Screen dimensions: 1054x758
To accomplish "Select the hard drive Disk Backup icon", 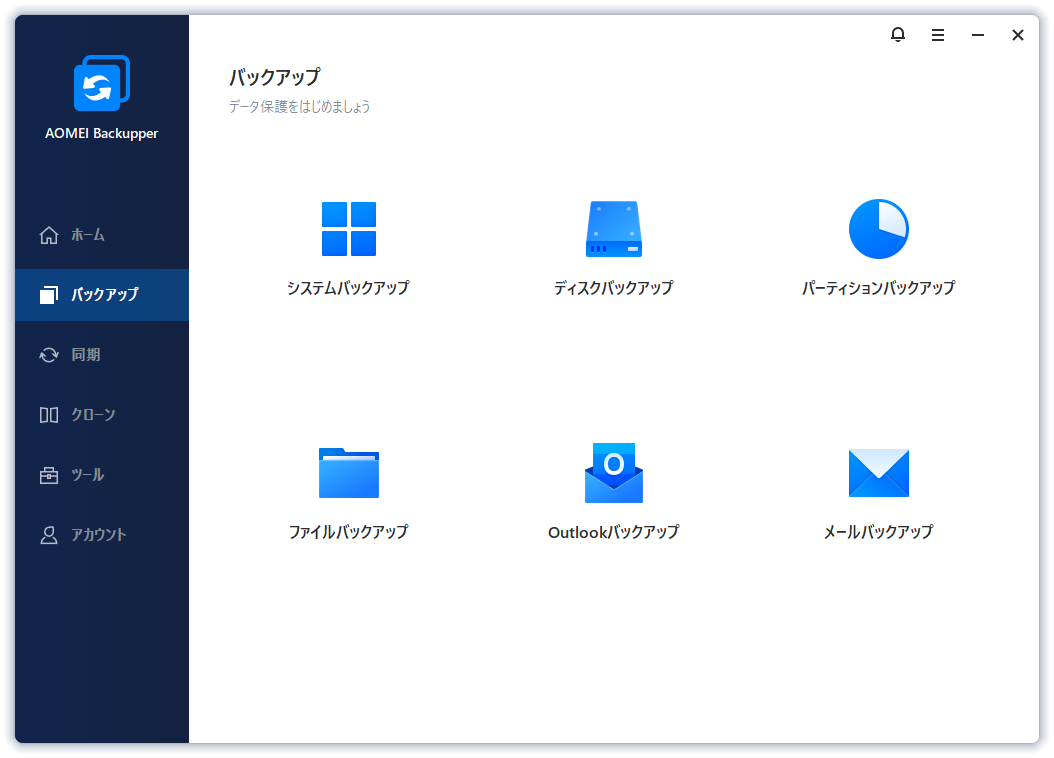I will [x=613, y=229].
